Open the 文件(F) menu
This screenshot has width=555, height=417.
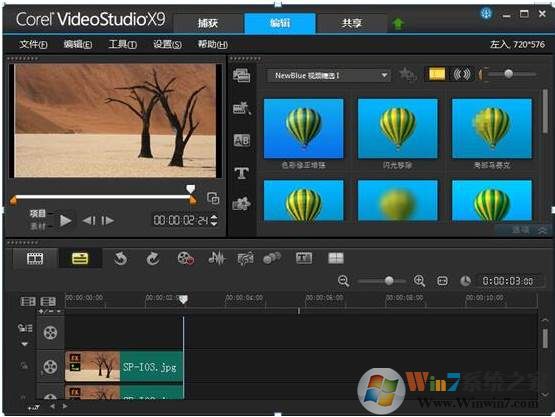(33, 44)
